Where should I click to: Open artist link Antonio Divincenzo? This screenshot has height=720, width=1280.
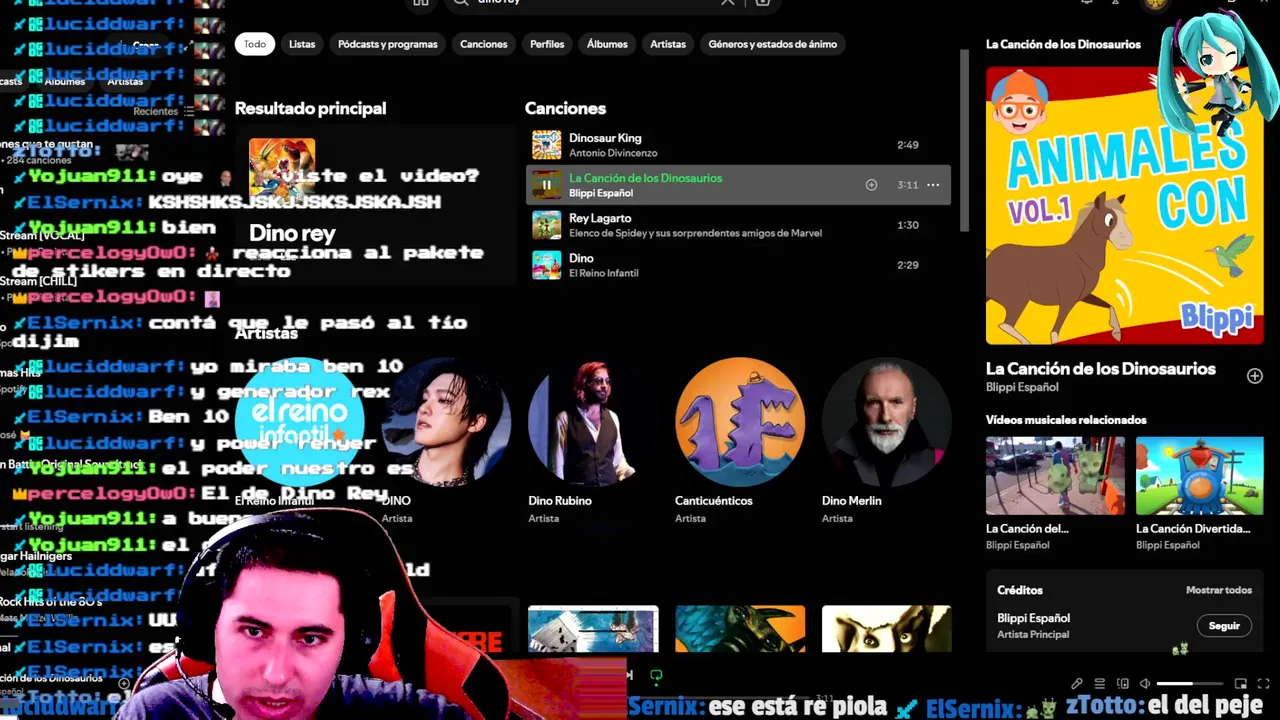pos(613,153)
